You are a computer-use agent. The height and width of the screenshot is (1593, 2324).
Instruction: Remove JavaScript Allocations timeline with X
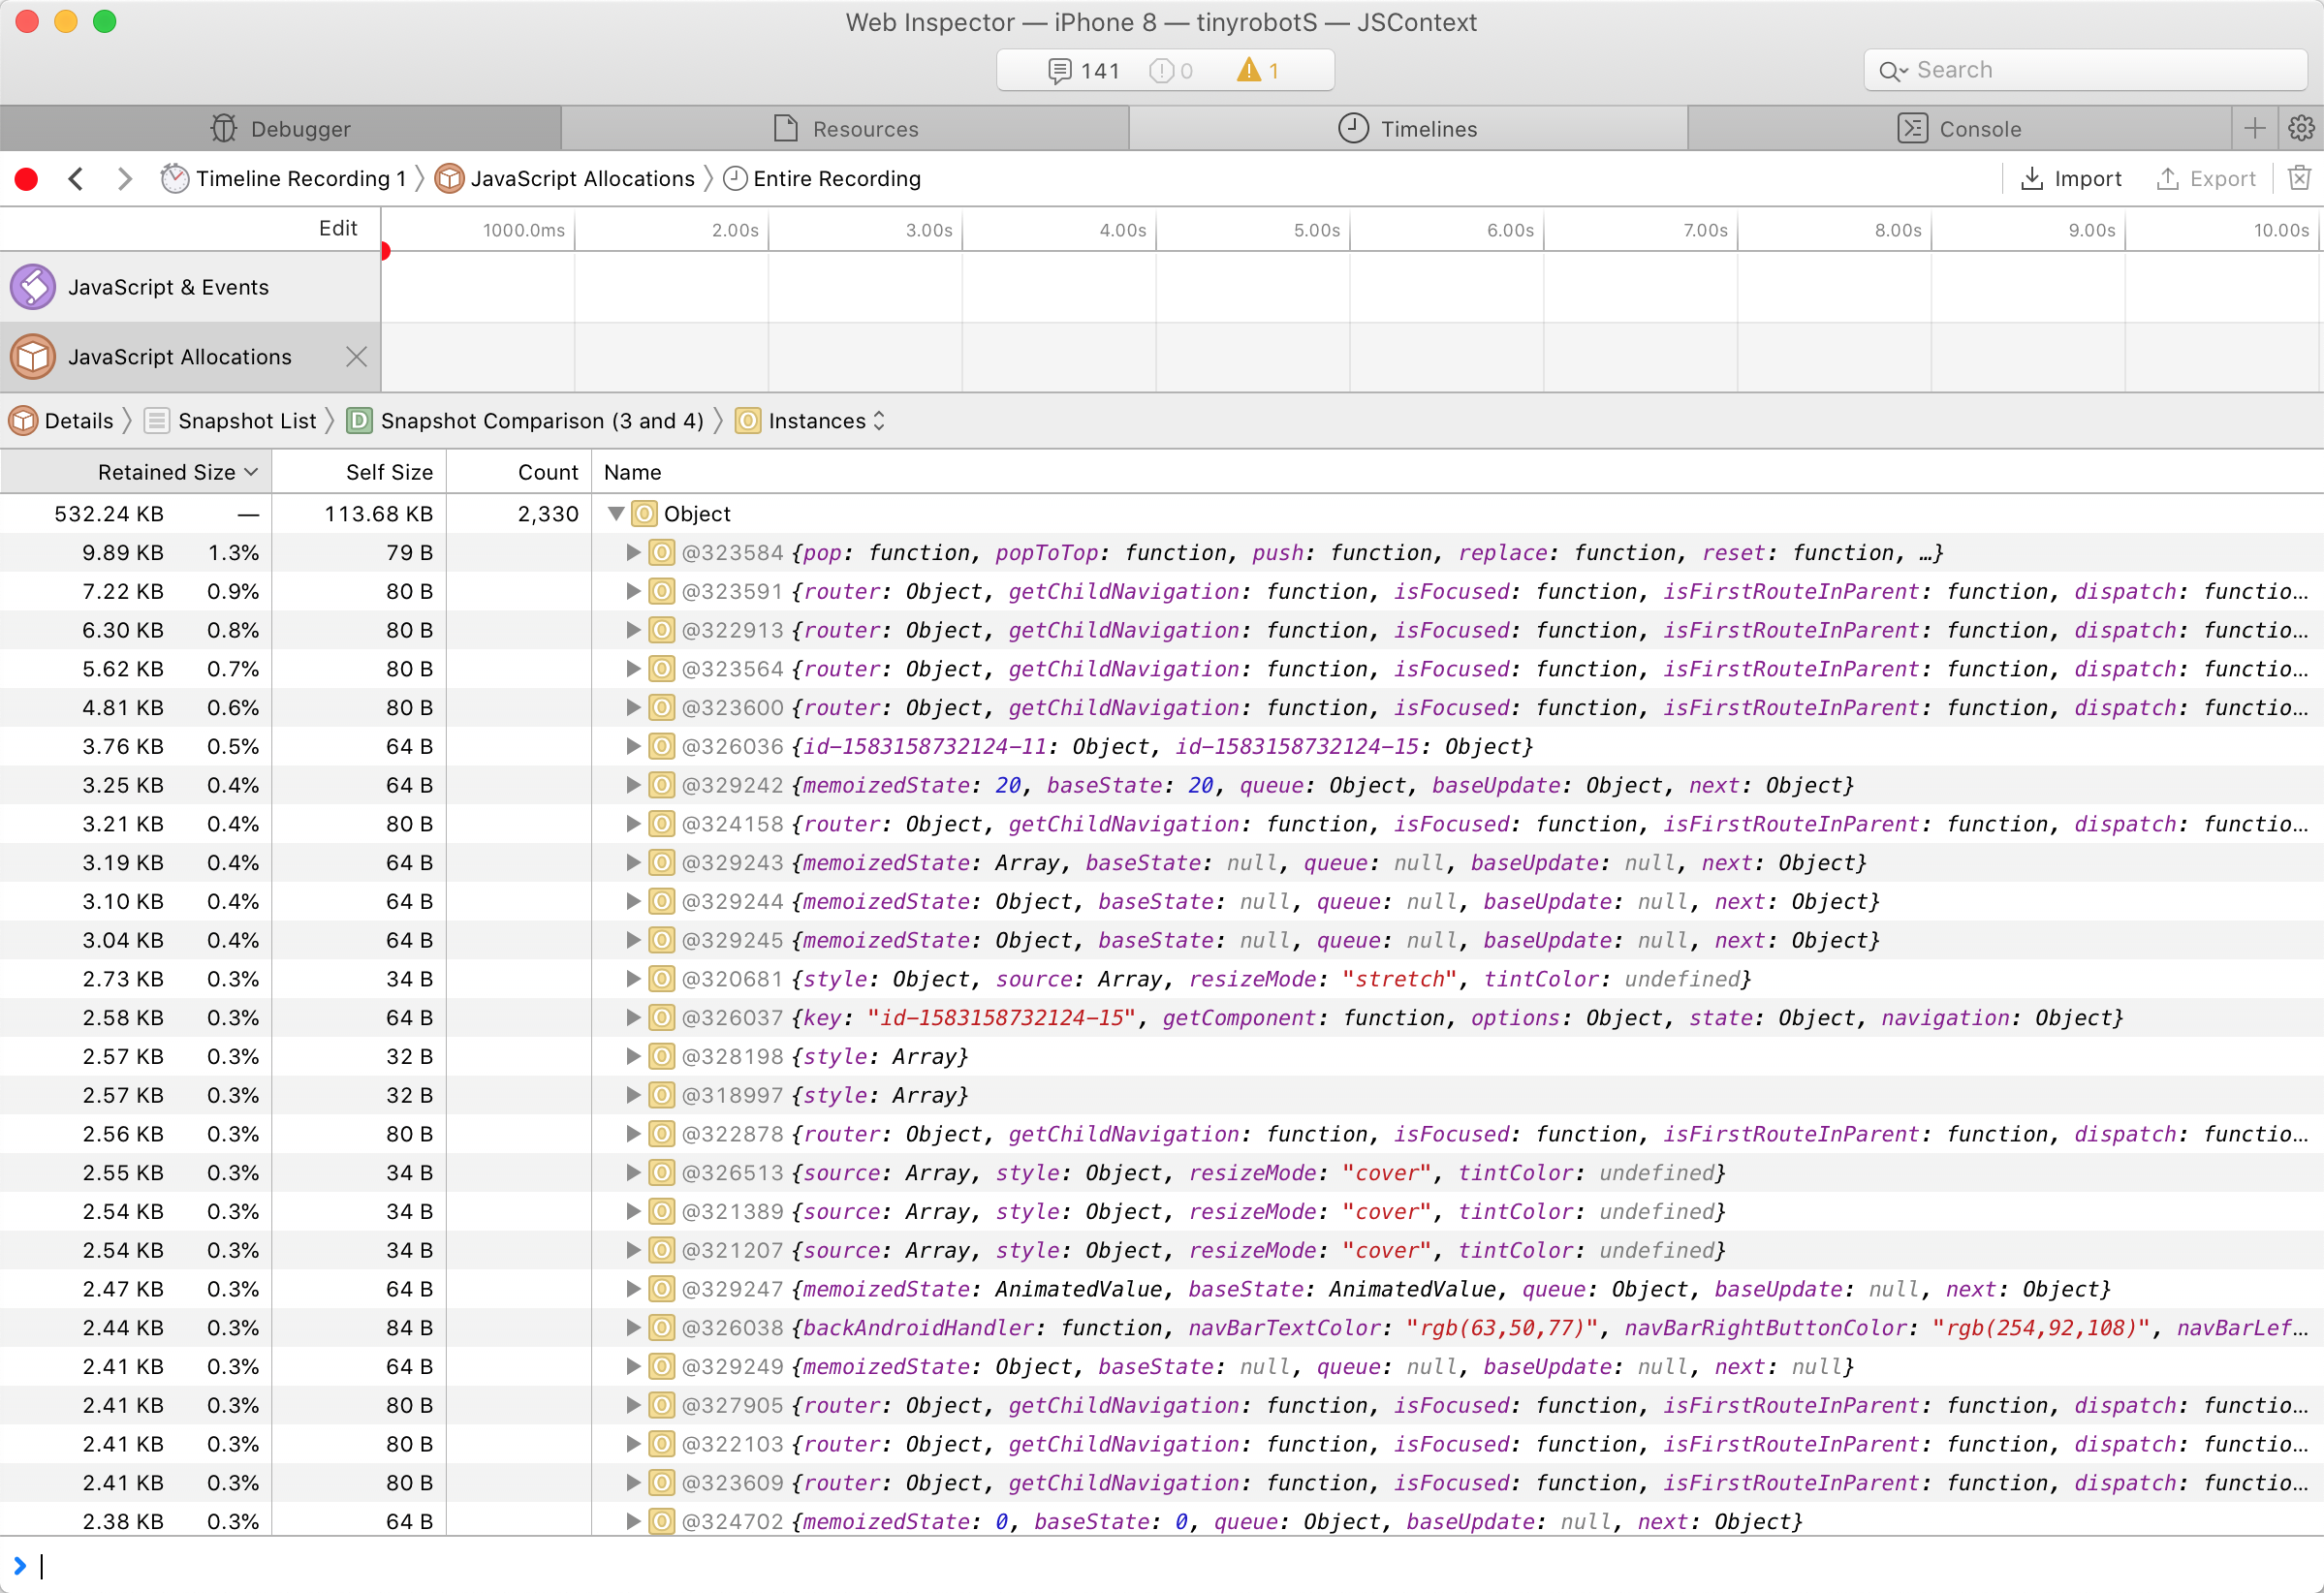[356, 357]
